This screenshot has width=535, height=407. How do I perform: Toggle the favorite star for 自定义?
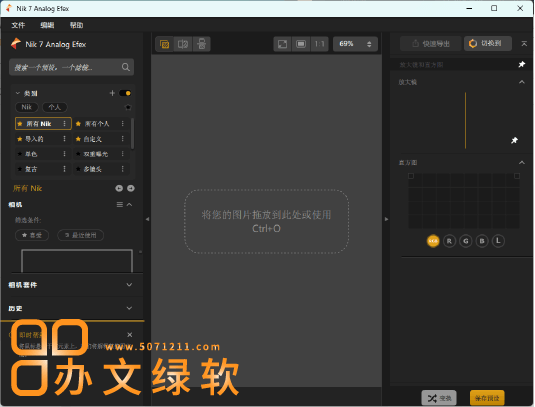pos(78,139)
